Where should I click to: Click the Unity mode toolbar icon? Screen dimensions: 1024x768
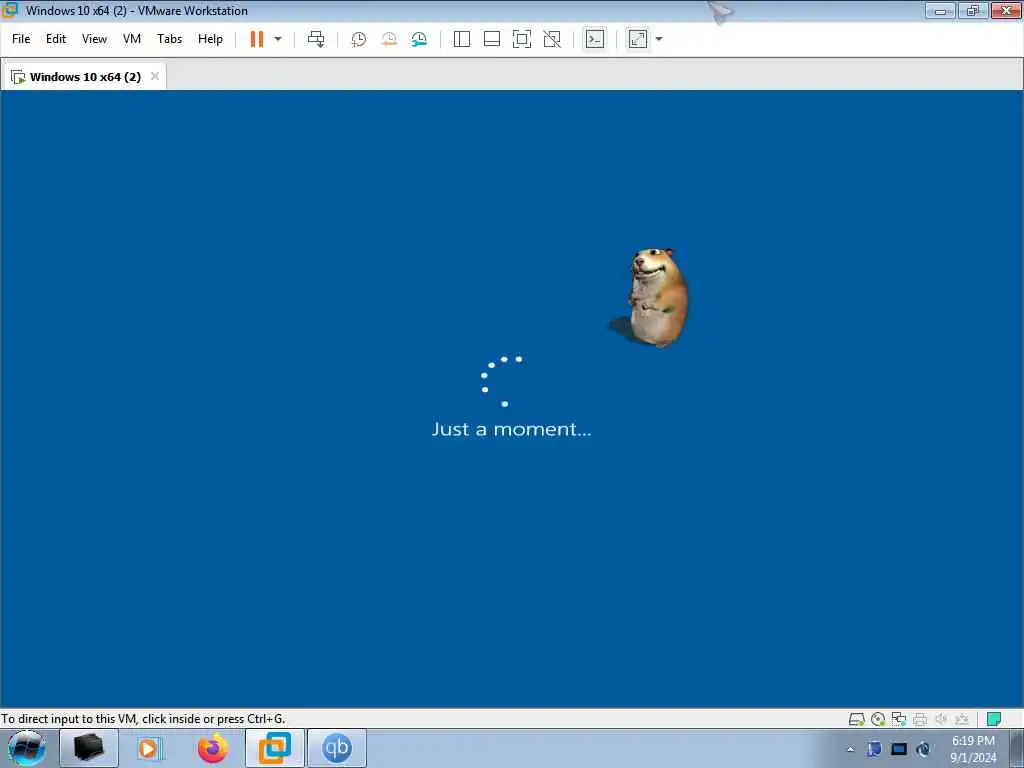[x=552, y=39]
